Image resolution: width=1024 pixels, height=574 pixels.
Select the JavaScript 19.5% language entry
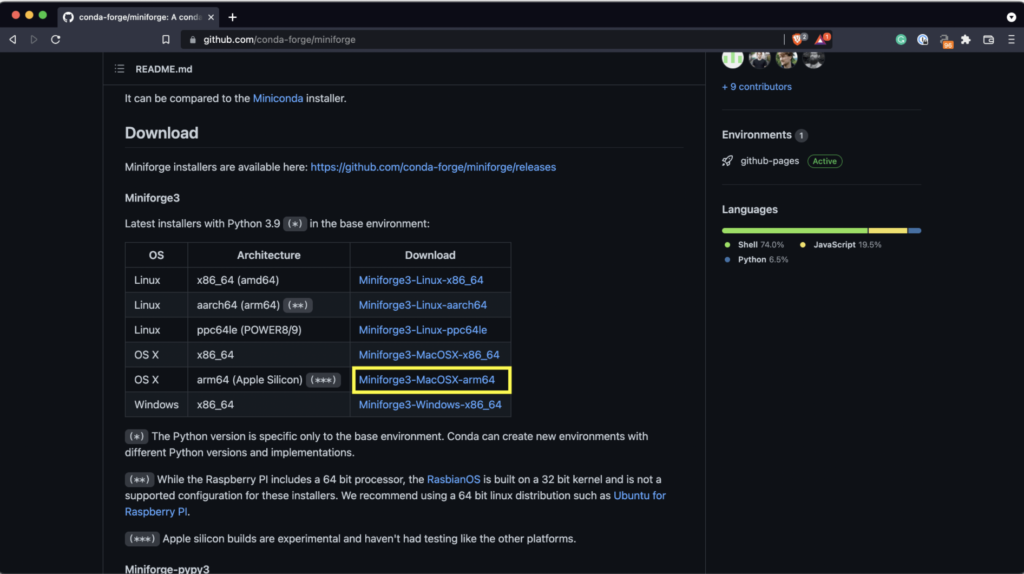[840, 245]
